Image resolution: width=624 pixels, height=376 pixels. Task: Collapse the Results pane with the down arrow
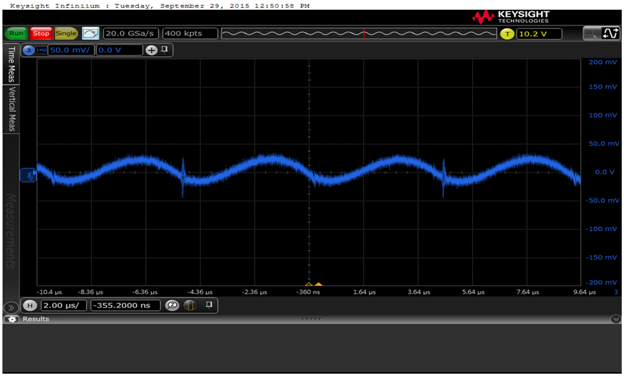coord(615,319)
